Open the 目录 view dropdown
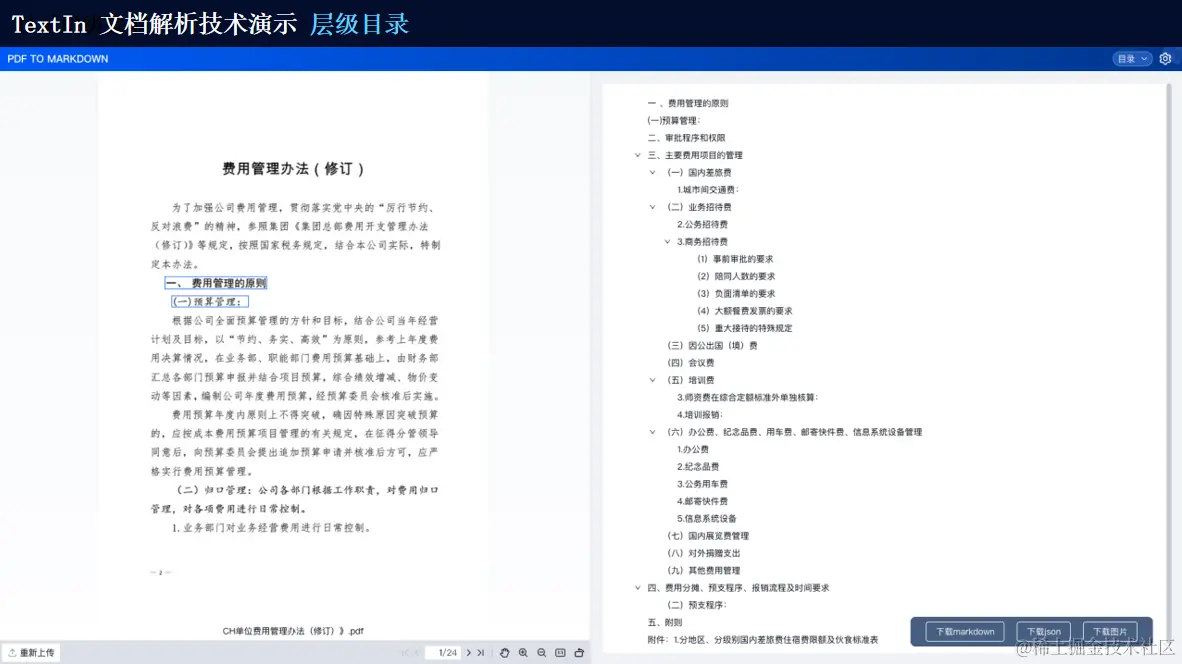 (x=1132, y=59)
